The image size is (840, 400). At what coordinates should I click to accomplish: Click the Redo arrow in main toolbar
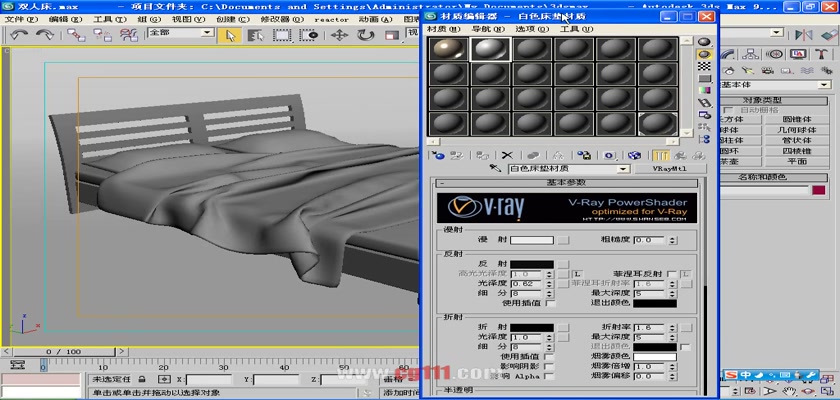pyautogui.click(x=45, y=35)
